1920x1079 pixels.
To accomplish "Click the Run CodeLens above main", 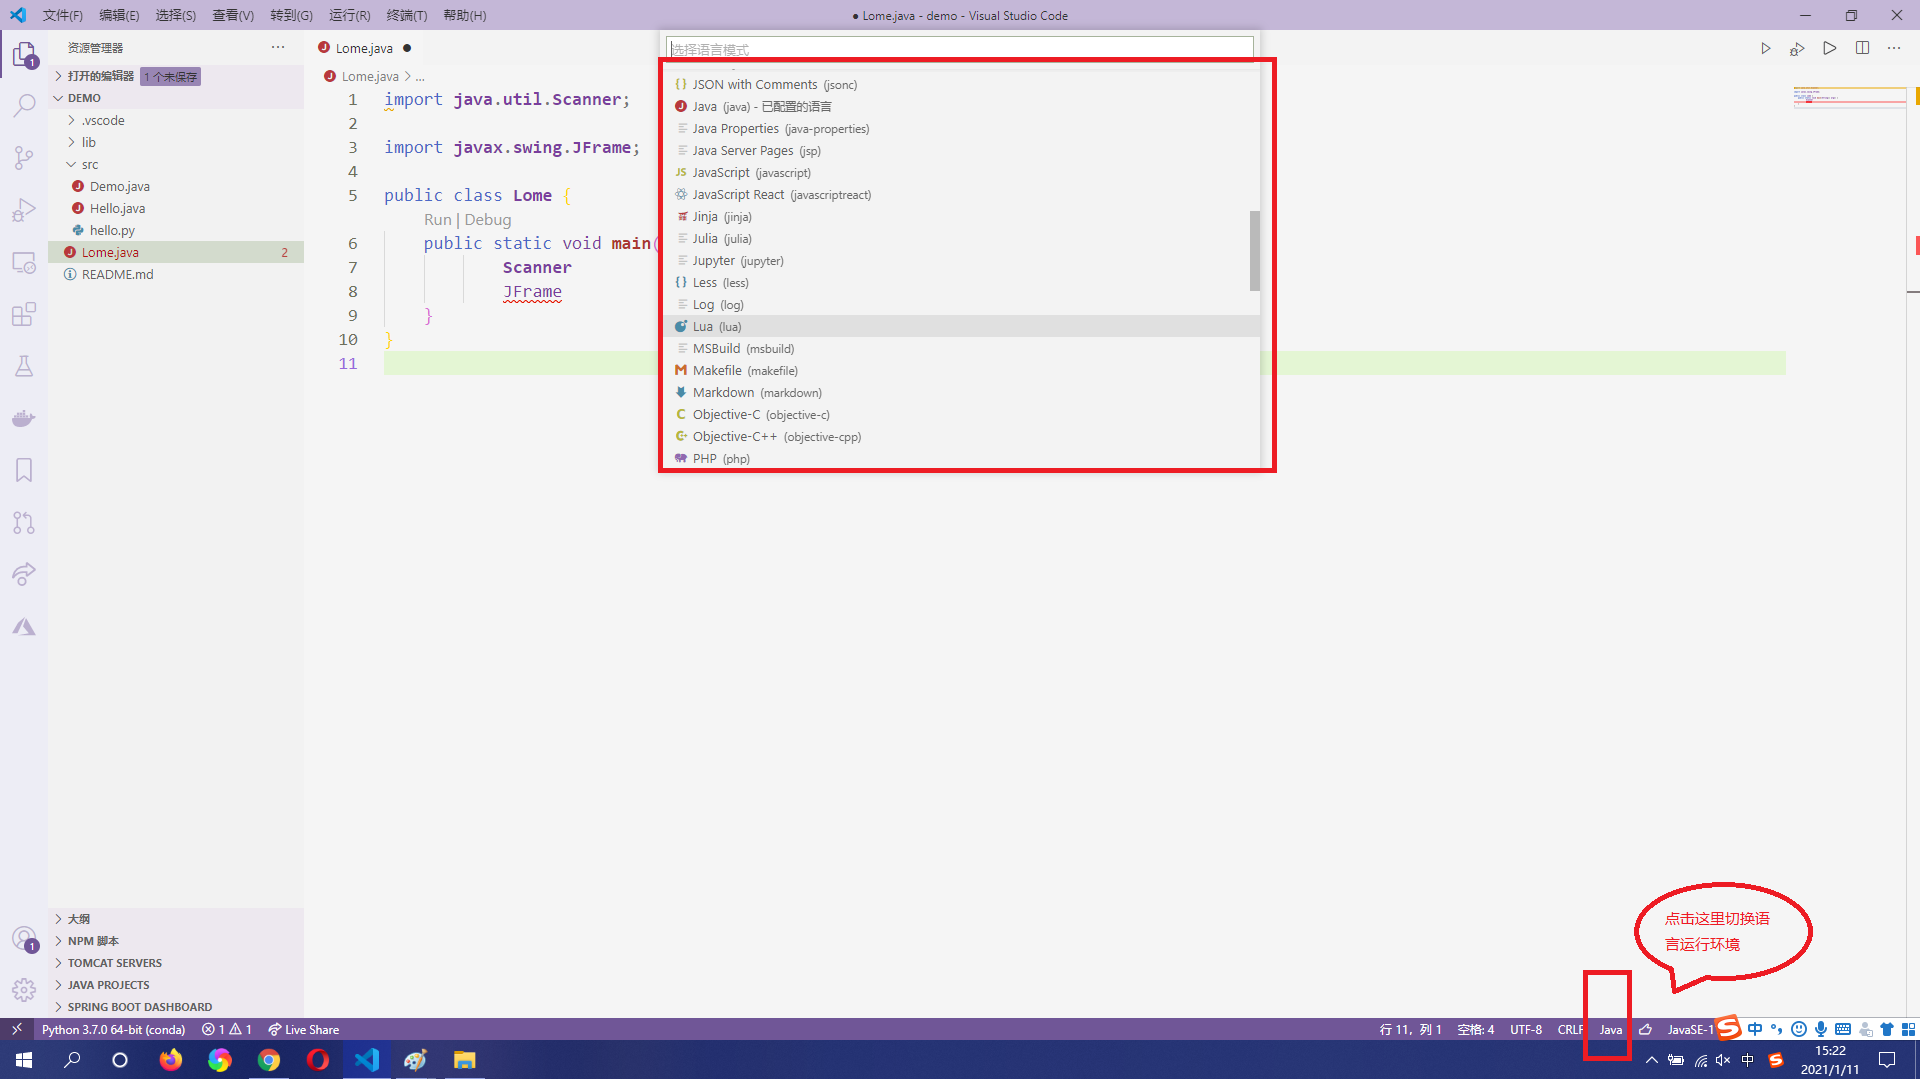I will click(x=437, y=220).
